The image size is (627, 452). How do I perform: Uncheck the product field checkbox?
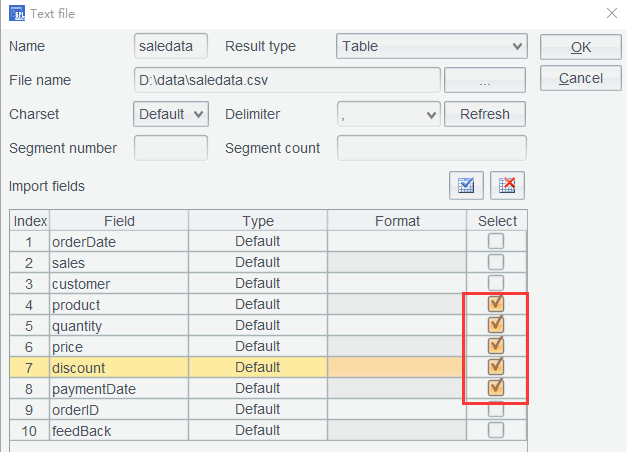click(x=496, y=304)
